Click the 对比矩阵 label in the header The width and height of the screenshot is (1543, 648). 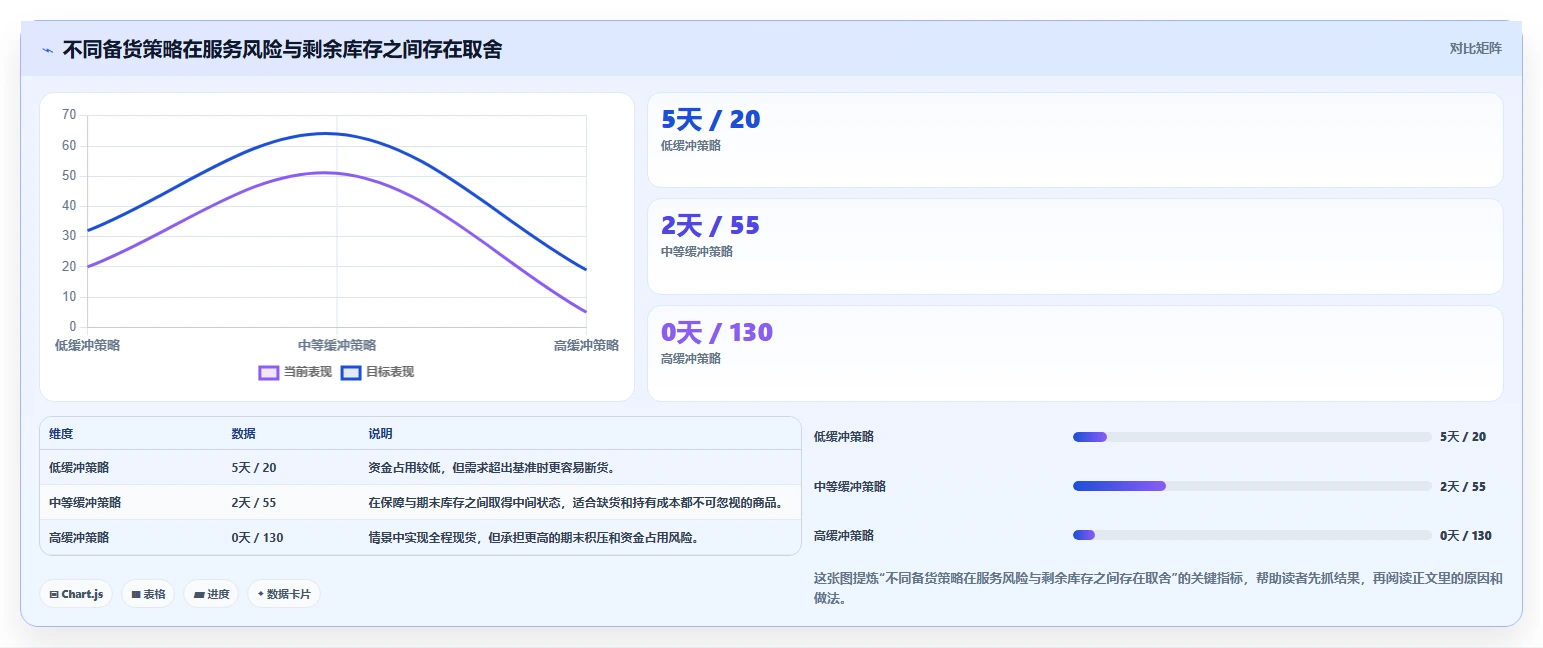[1475, 48]
